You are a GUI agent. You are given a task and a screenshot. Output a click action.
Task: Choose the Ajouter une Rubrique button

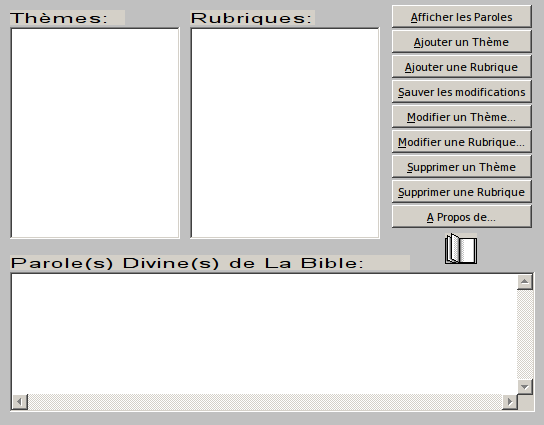tap(461, 67)
